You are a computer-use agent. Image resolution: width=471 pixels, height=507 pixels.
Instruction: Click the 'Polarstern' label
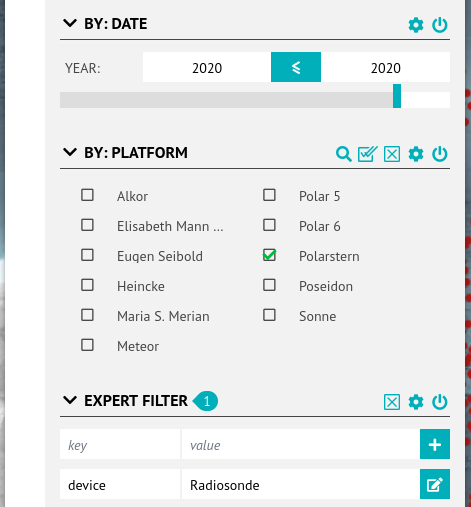[x=329, y=256]
